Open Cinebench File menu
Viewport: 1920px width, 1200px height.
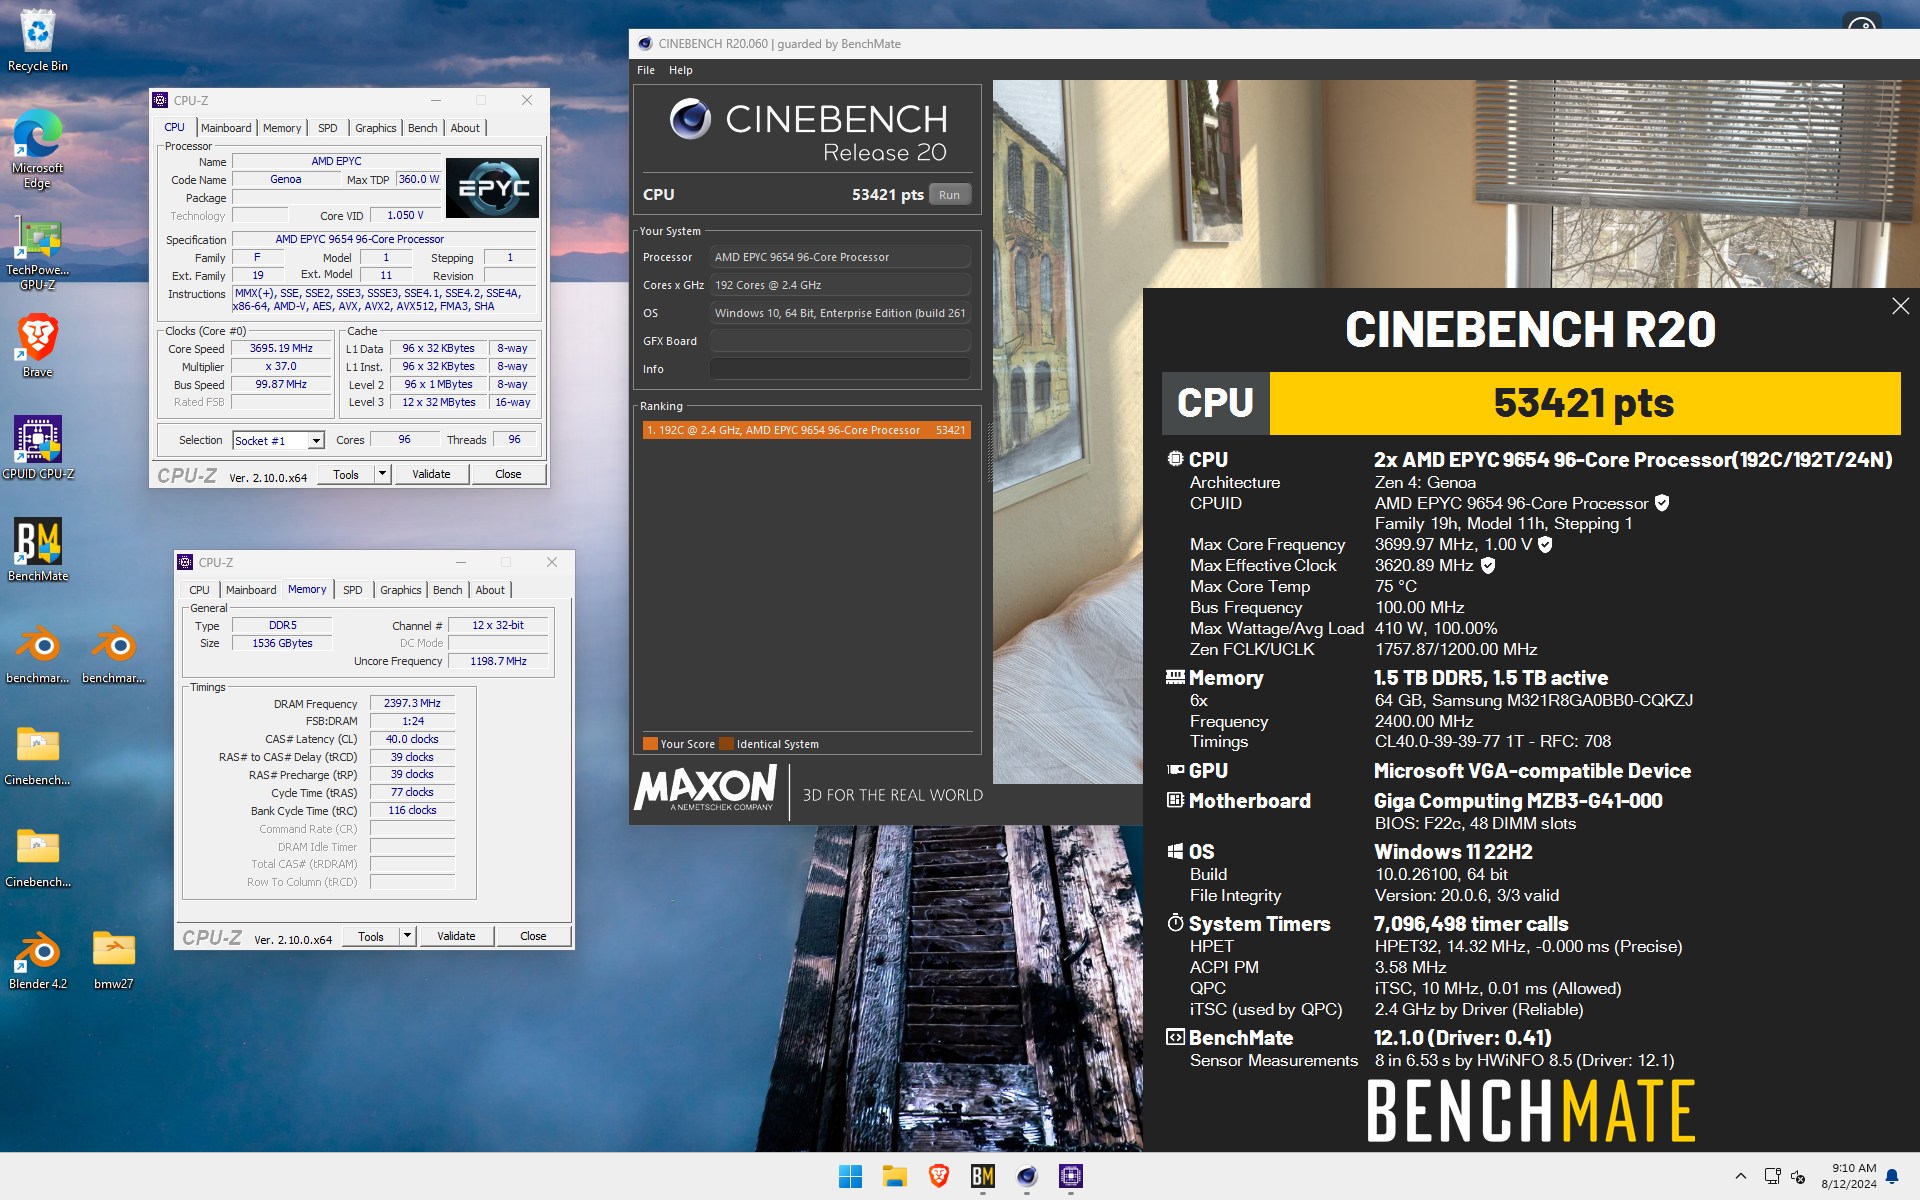pyautogui.click(x=646, y=70)
